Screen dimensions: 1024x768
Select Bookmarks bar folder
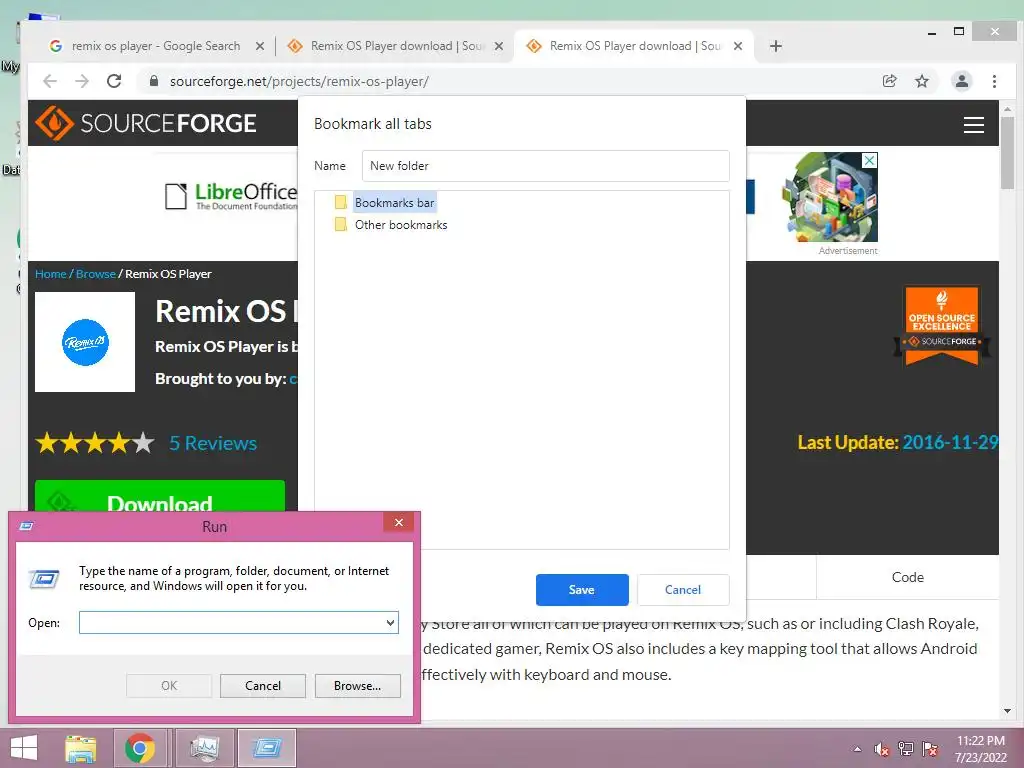[394, 202]
